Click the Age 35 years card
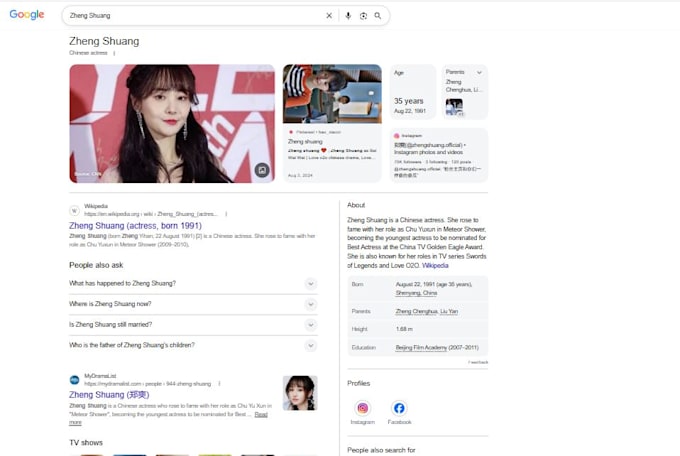Viewport: 680px width, 456px height. pos(412,92)
